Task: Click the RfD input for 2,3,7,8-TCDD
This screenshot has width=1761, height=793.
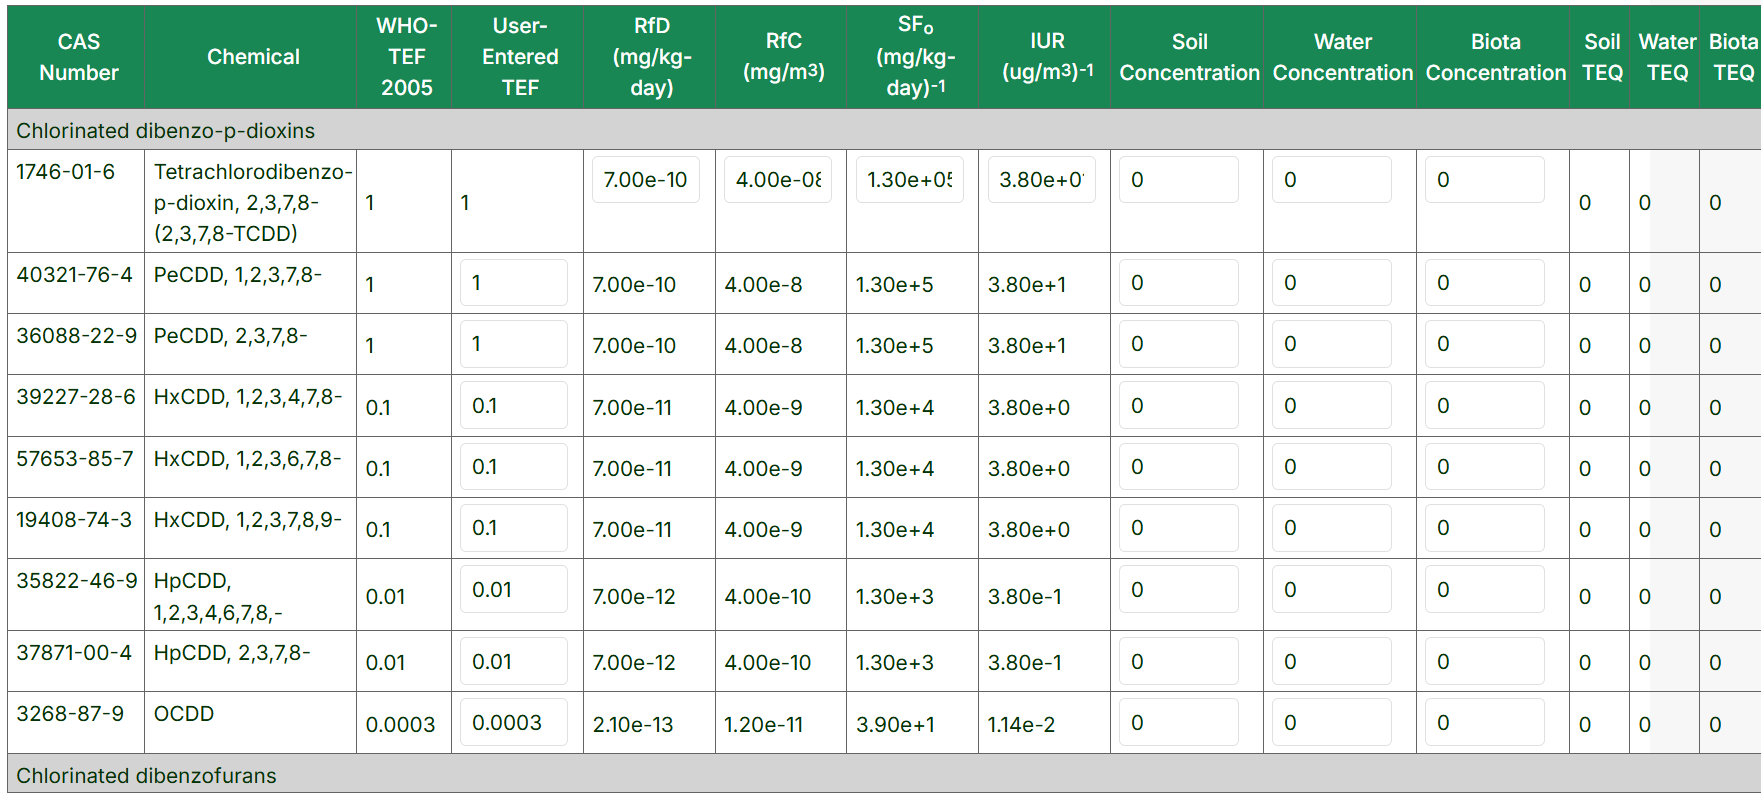Action: click(x=645, y=180)
